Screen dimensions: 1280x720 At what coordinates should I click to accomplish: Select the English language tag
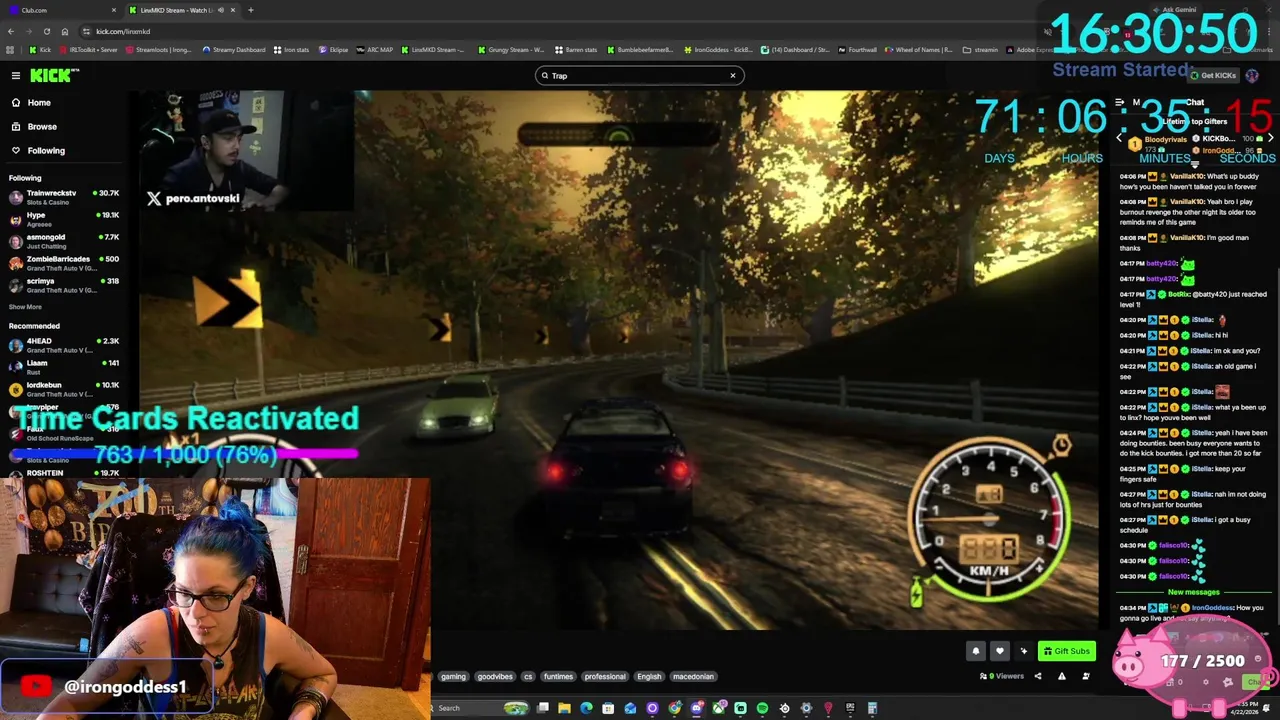649,676
